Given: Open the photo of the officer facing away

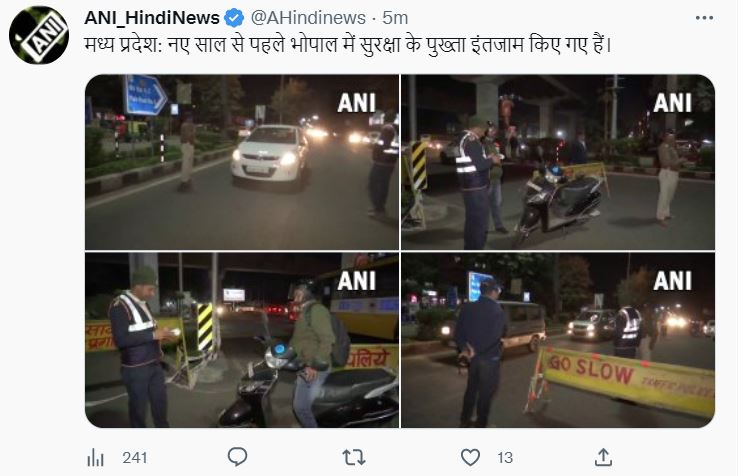Looking at the screenshot, I should click(x=558, y=340).
